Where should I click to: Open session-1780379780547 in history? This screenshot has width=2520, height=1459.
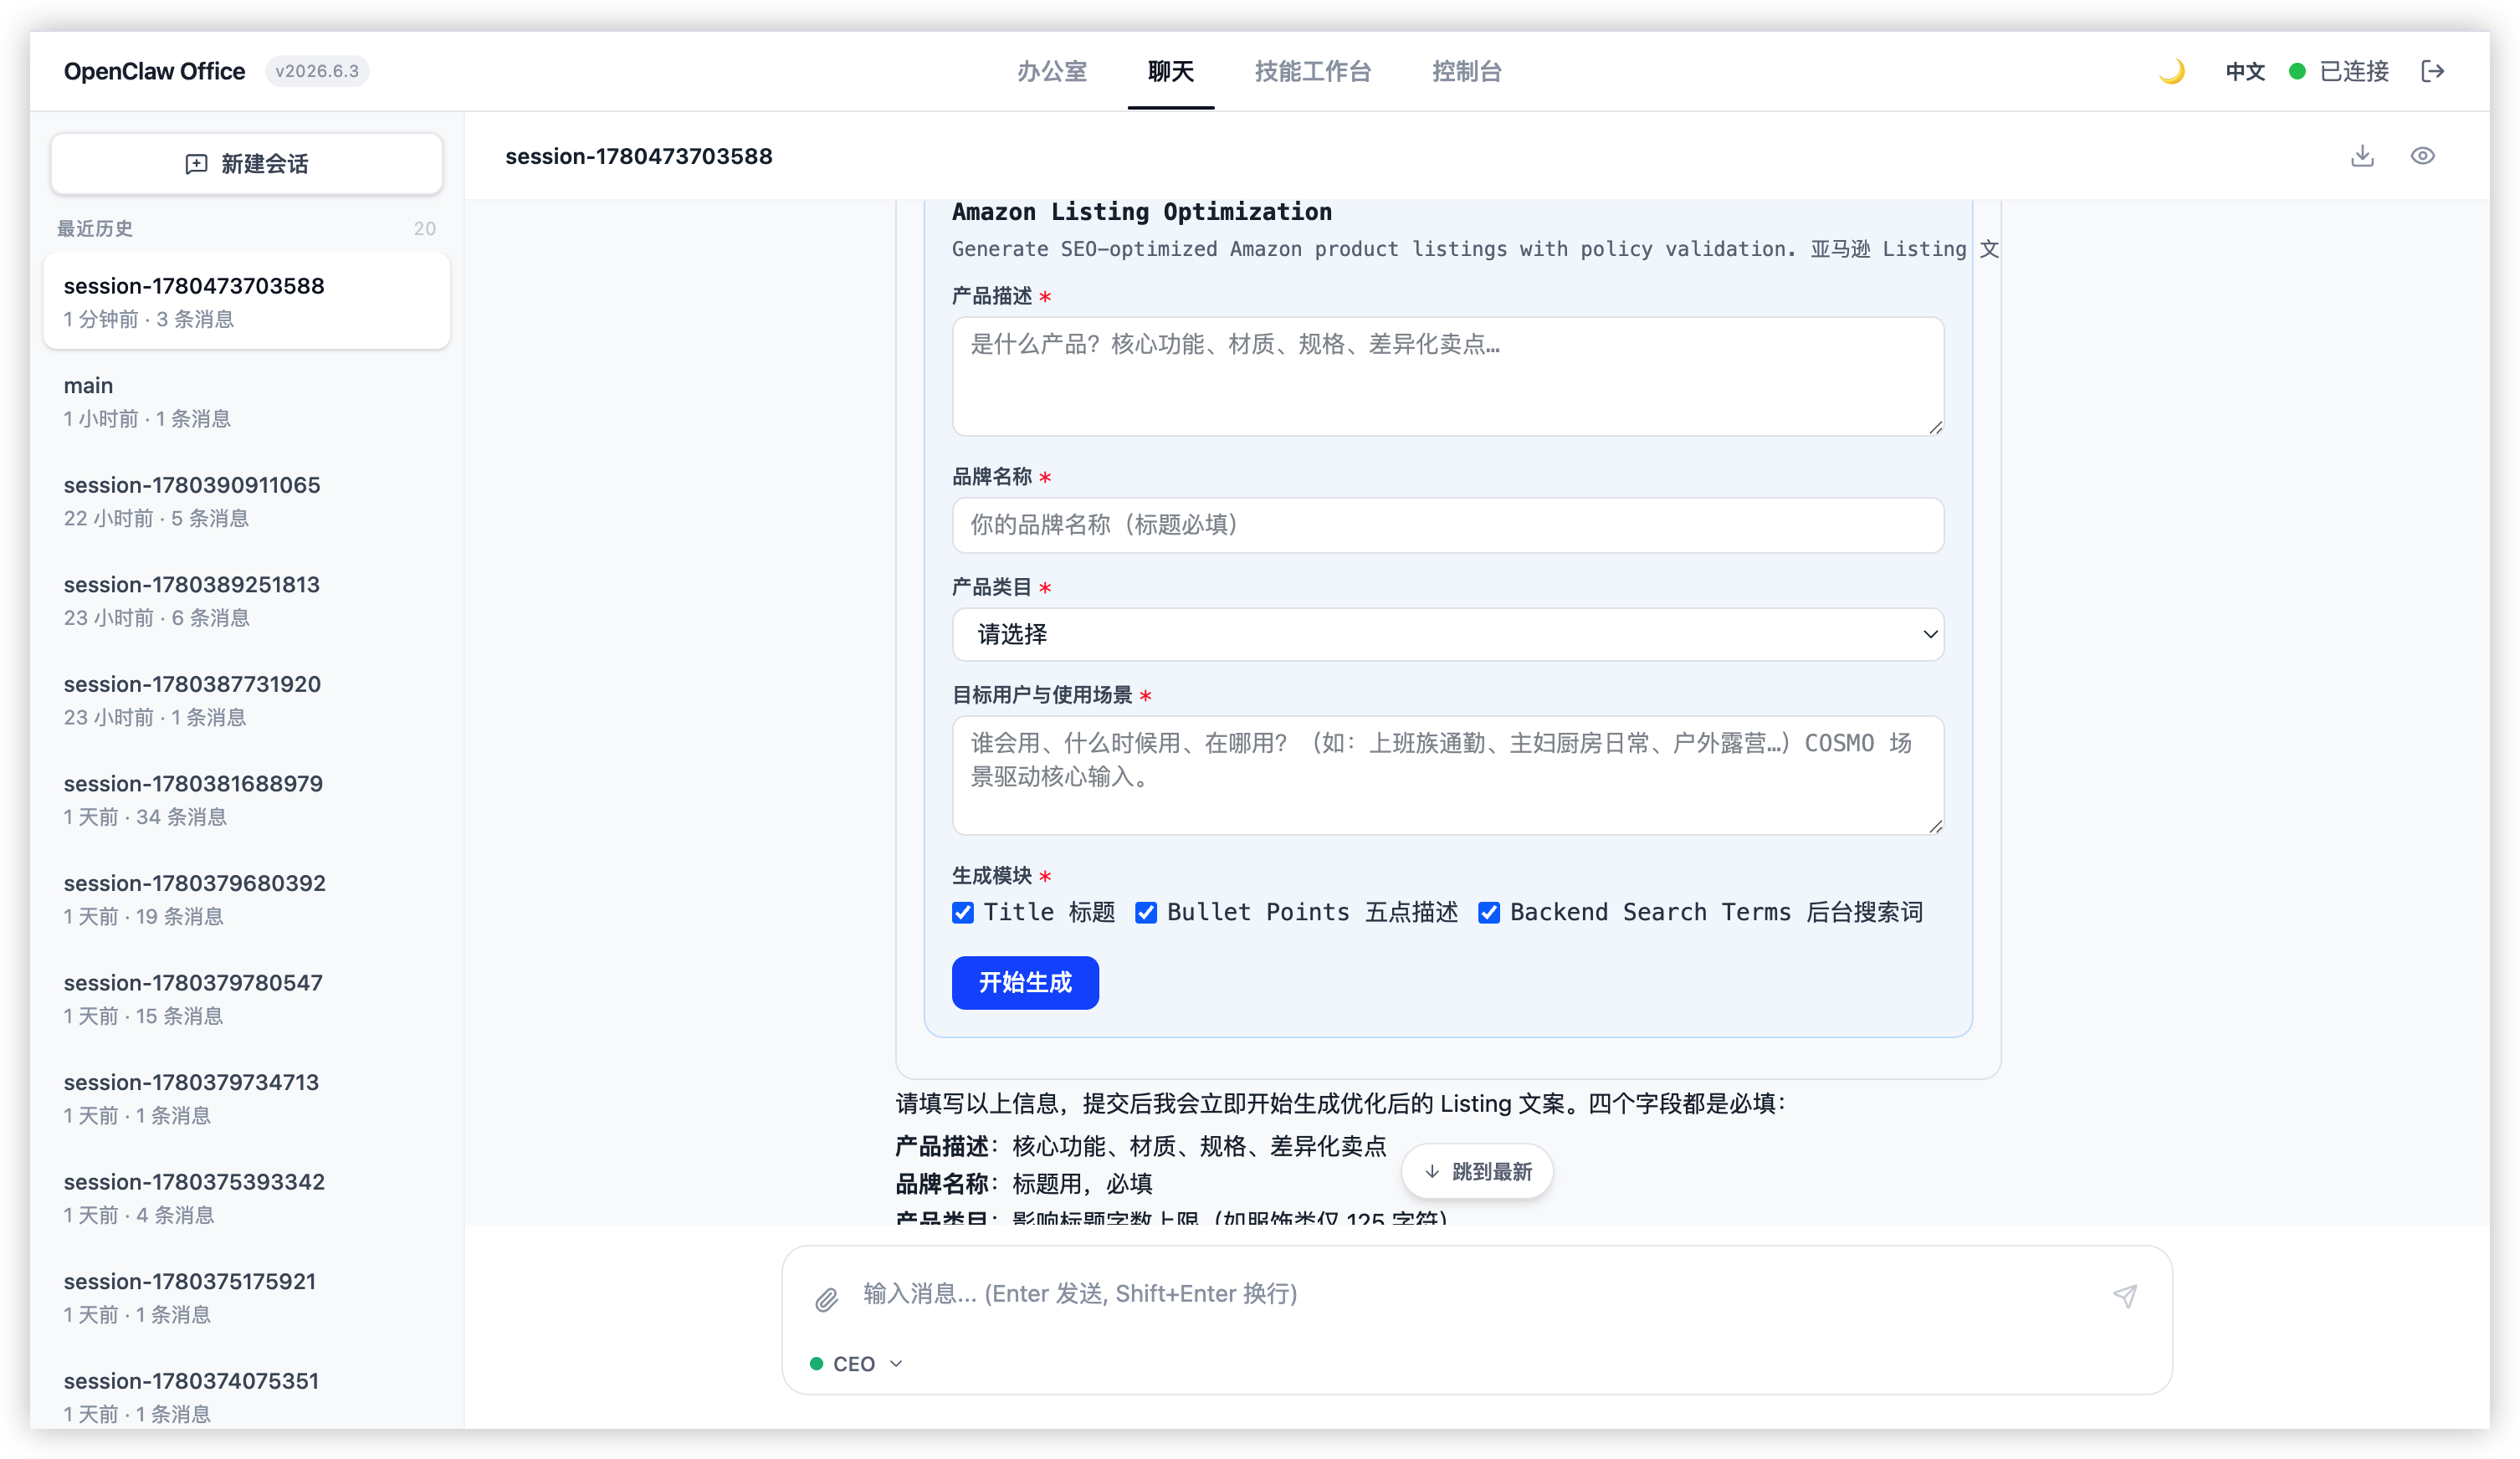tap(246, 998)
